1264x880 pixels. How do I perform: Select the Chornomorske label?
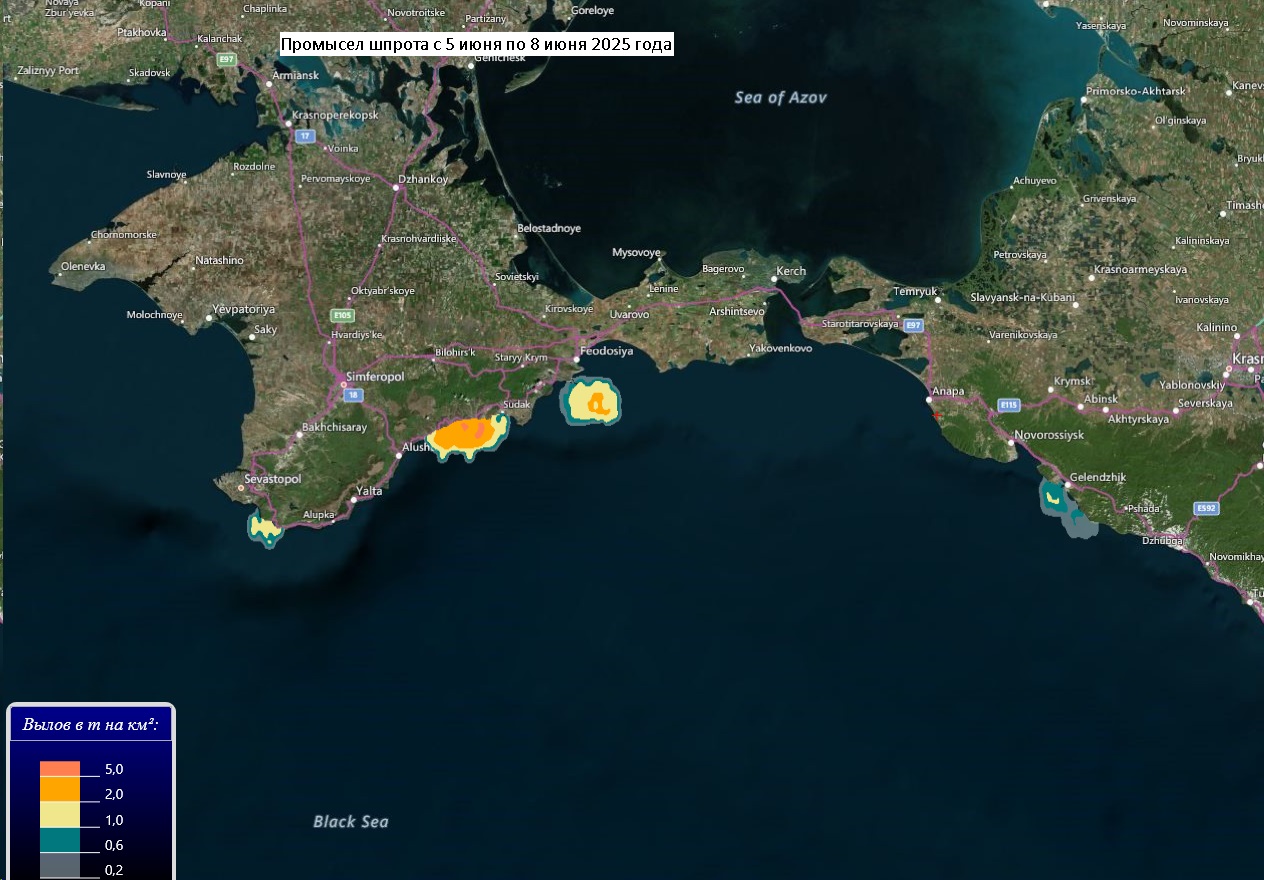pyautogui.click(x=124, y=235)
